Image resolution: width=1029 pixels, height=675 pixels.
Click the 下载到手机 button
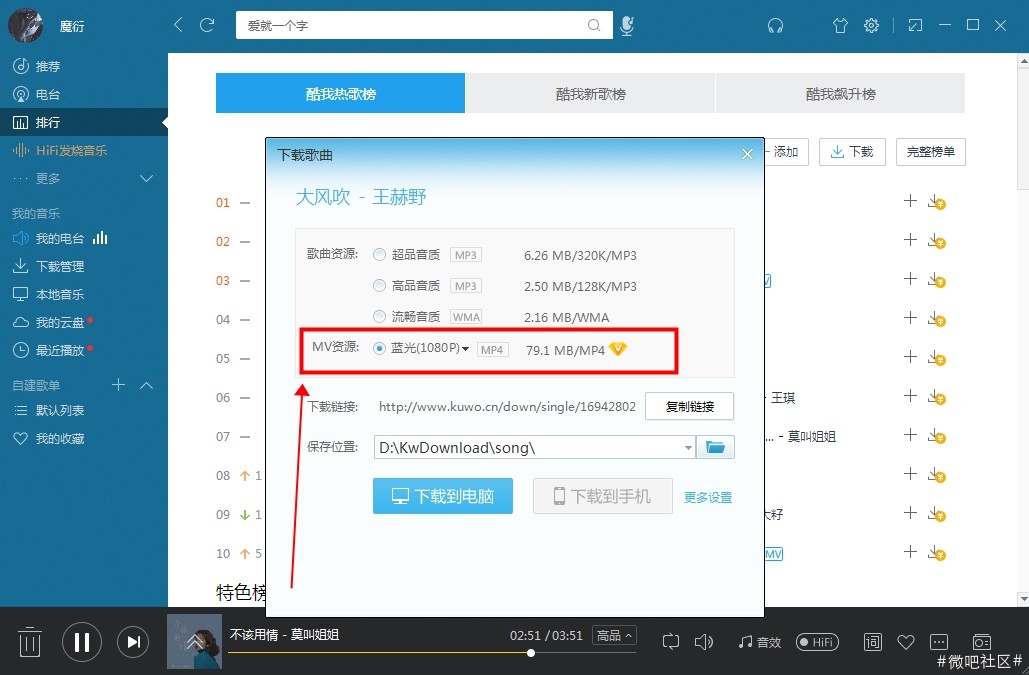click(x=602, y=496)
